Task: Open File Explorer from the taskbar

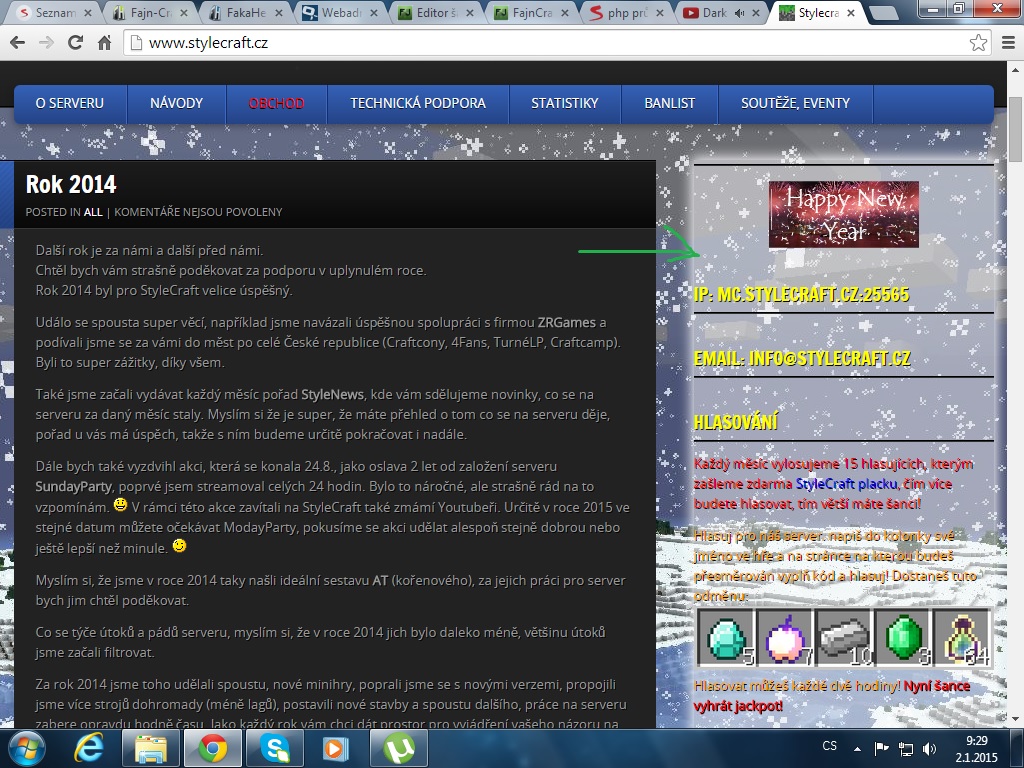Action: (150, 748)
